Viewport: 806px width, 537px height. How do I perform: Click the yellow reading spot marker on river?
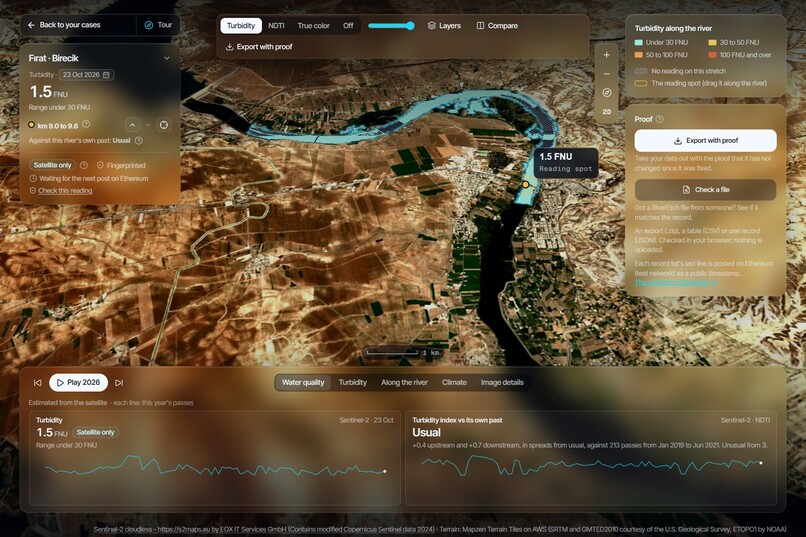[525, 184]
